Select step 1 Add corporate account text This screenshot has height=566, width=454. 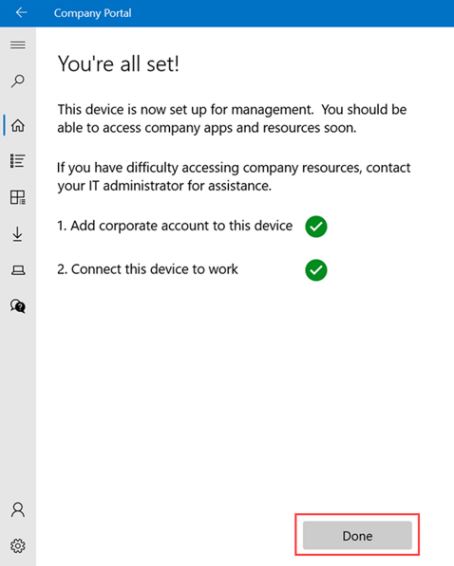click(x=175, y=226)
